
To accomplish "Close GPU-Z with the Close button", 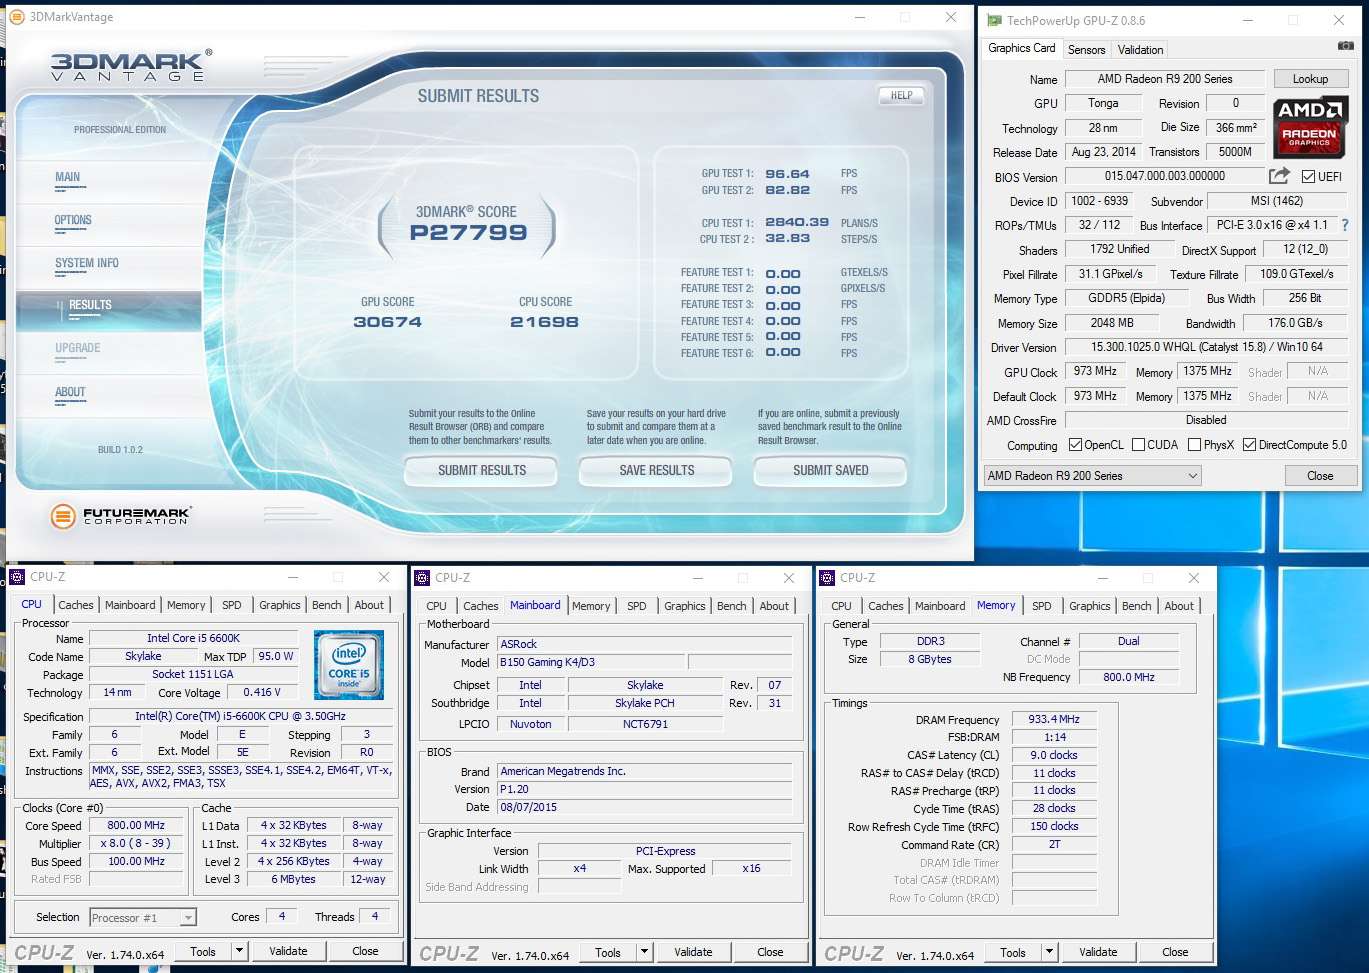I will tap(1319, 476).
